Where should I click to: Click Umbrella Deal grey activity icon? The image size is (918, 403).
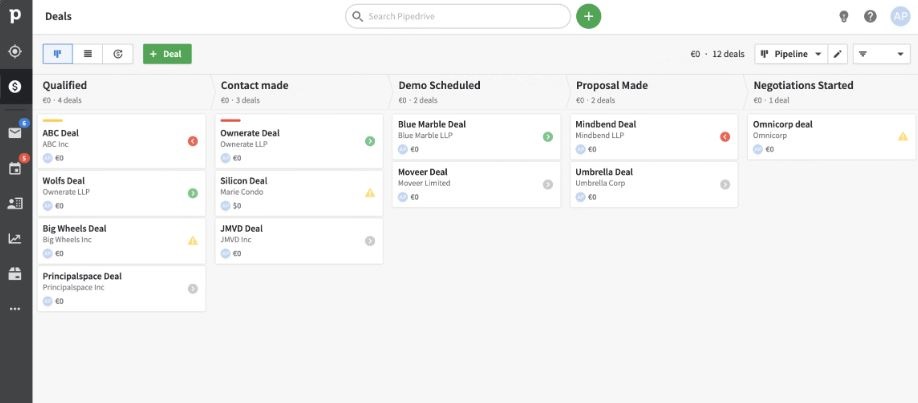725,185
